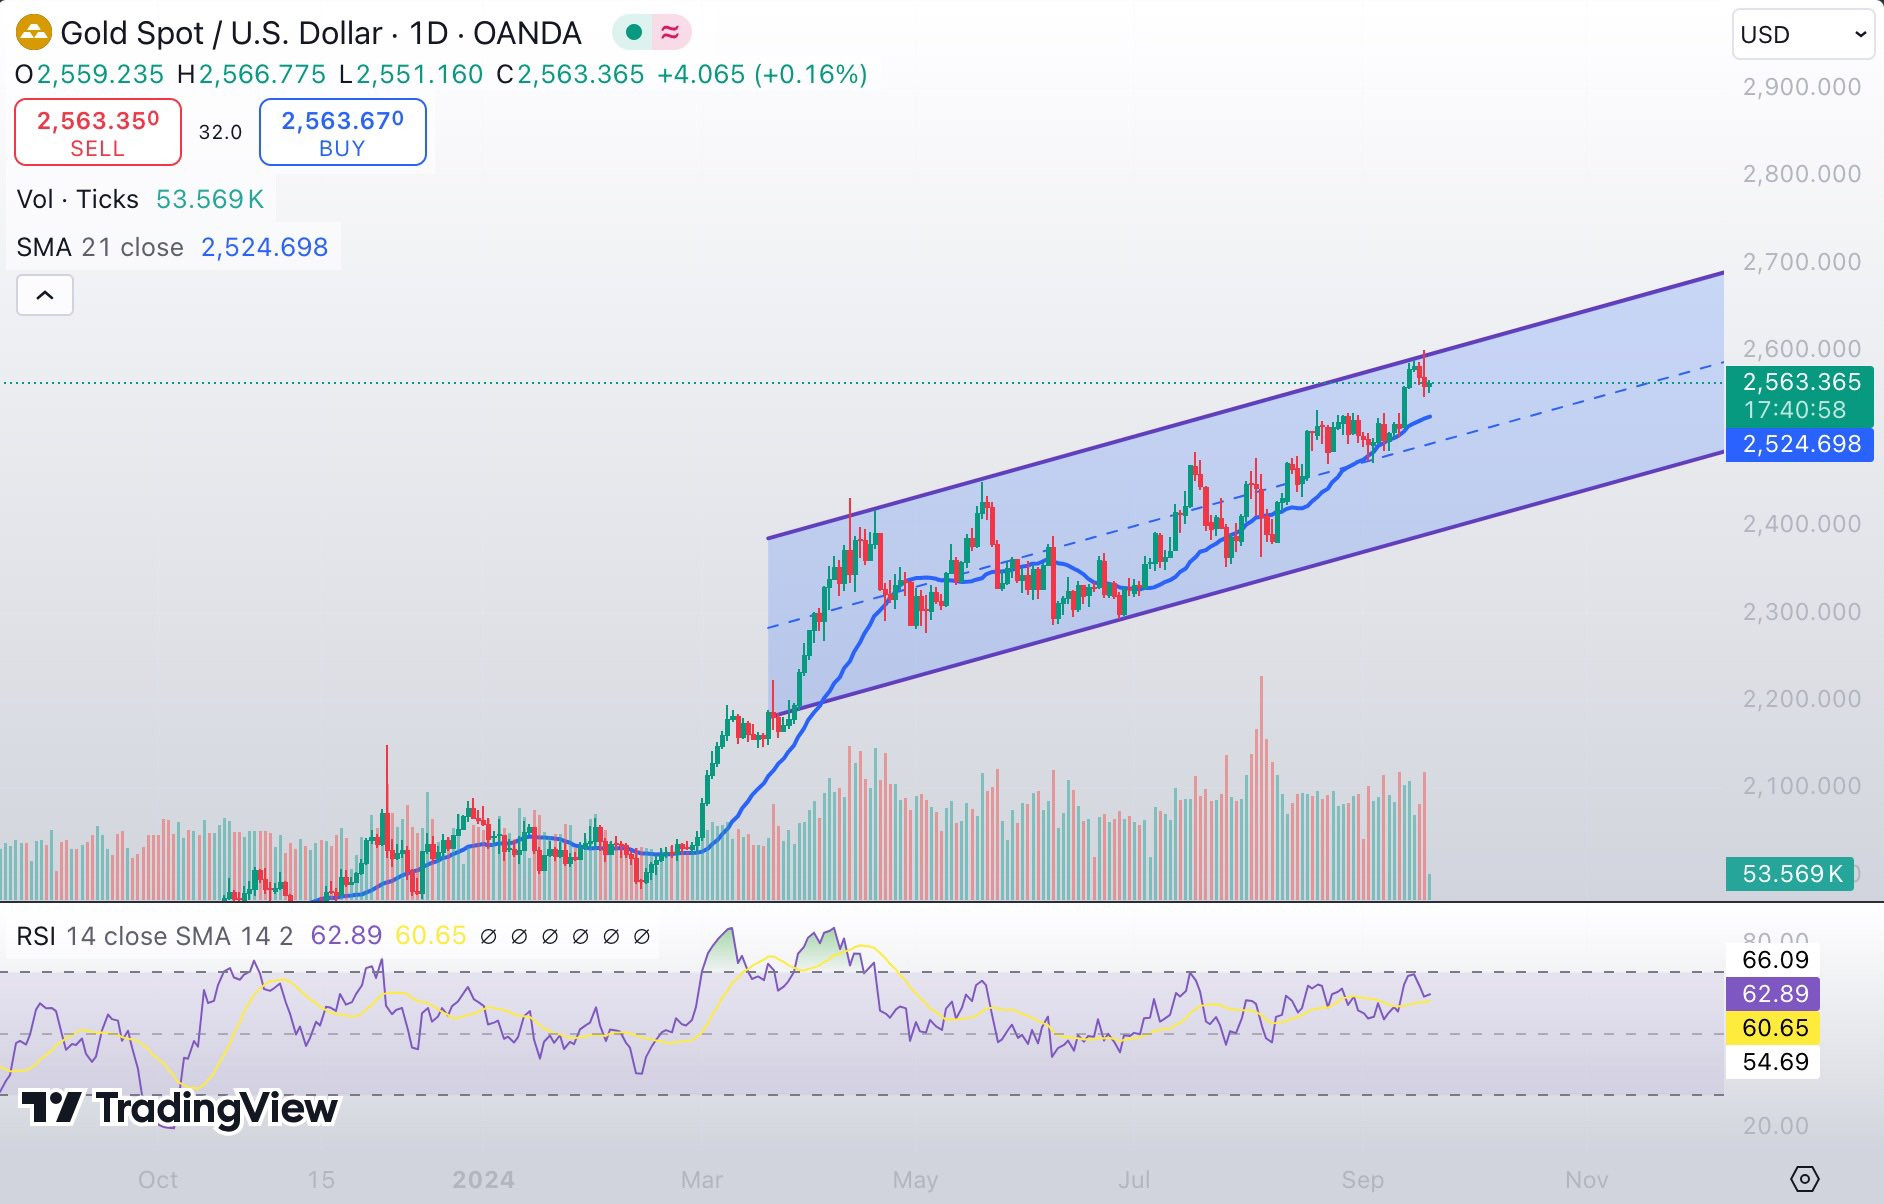Viewport: 1884px width, 1204px height.
Task: Click the green market status dot
Action: pos(633,33)
